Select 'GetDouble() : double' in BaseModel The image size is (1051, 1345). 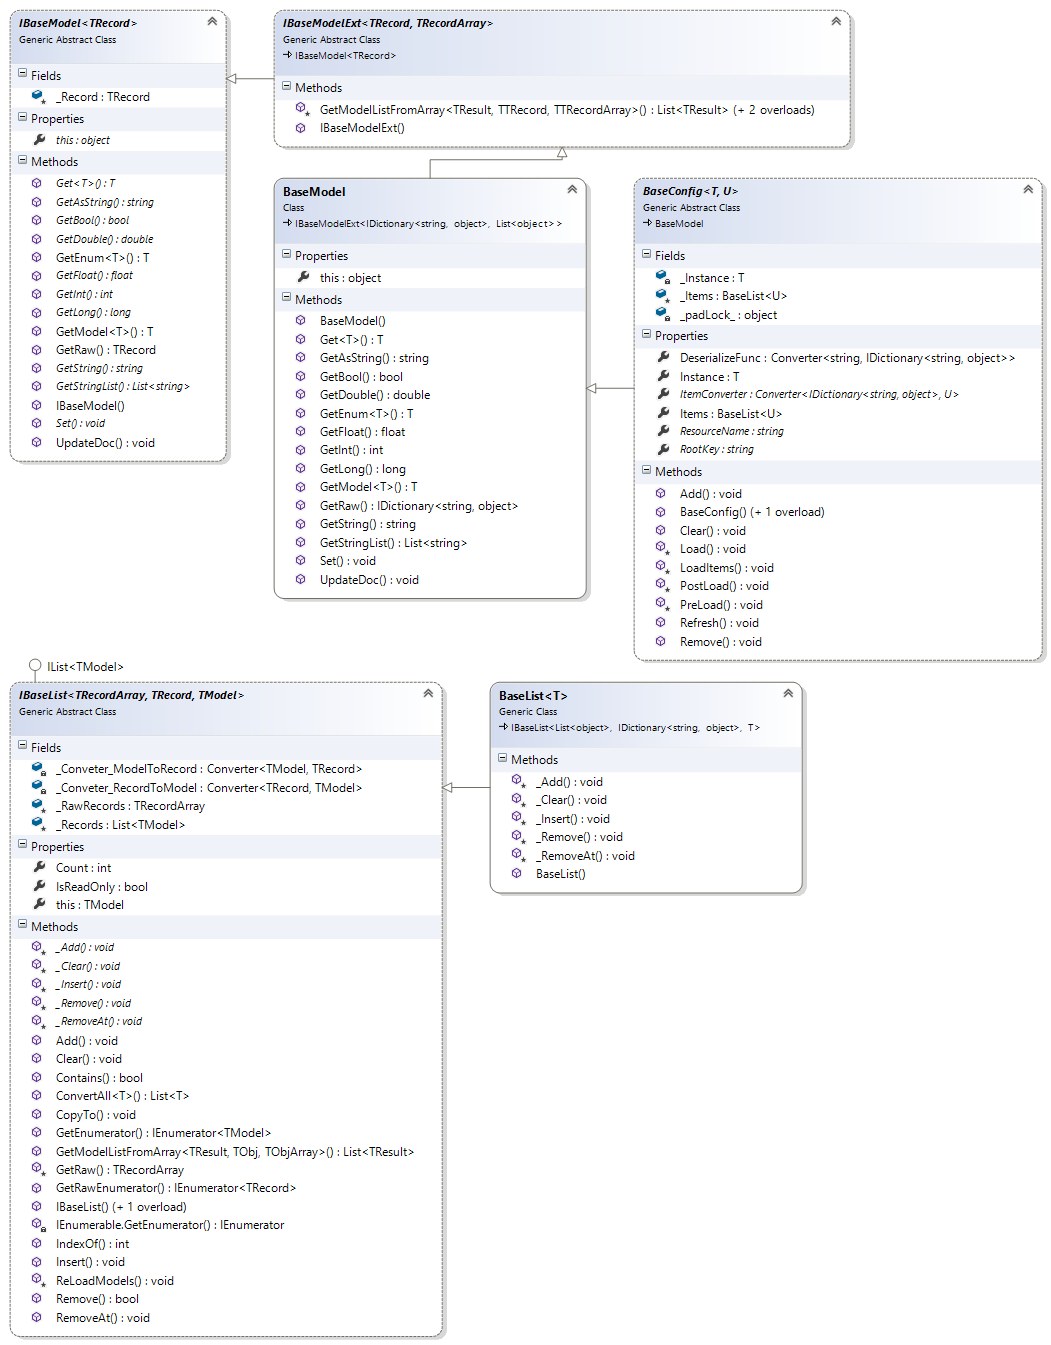tap(375, 395)
